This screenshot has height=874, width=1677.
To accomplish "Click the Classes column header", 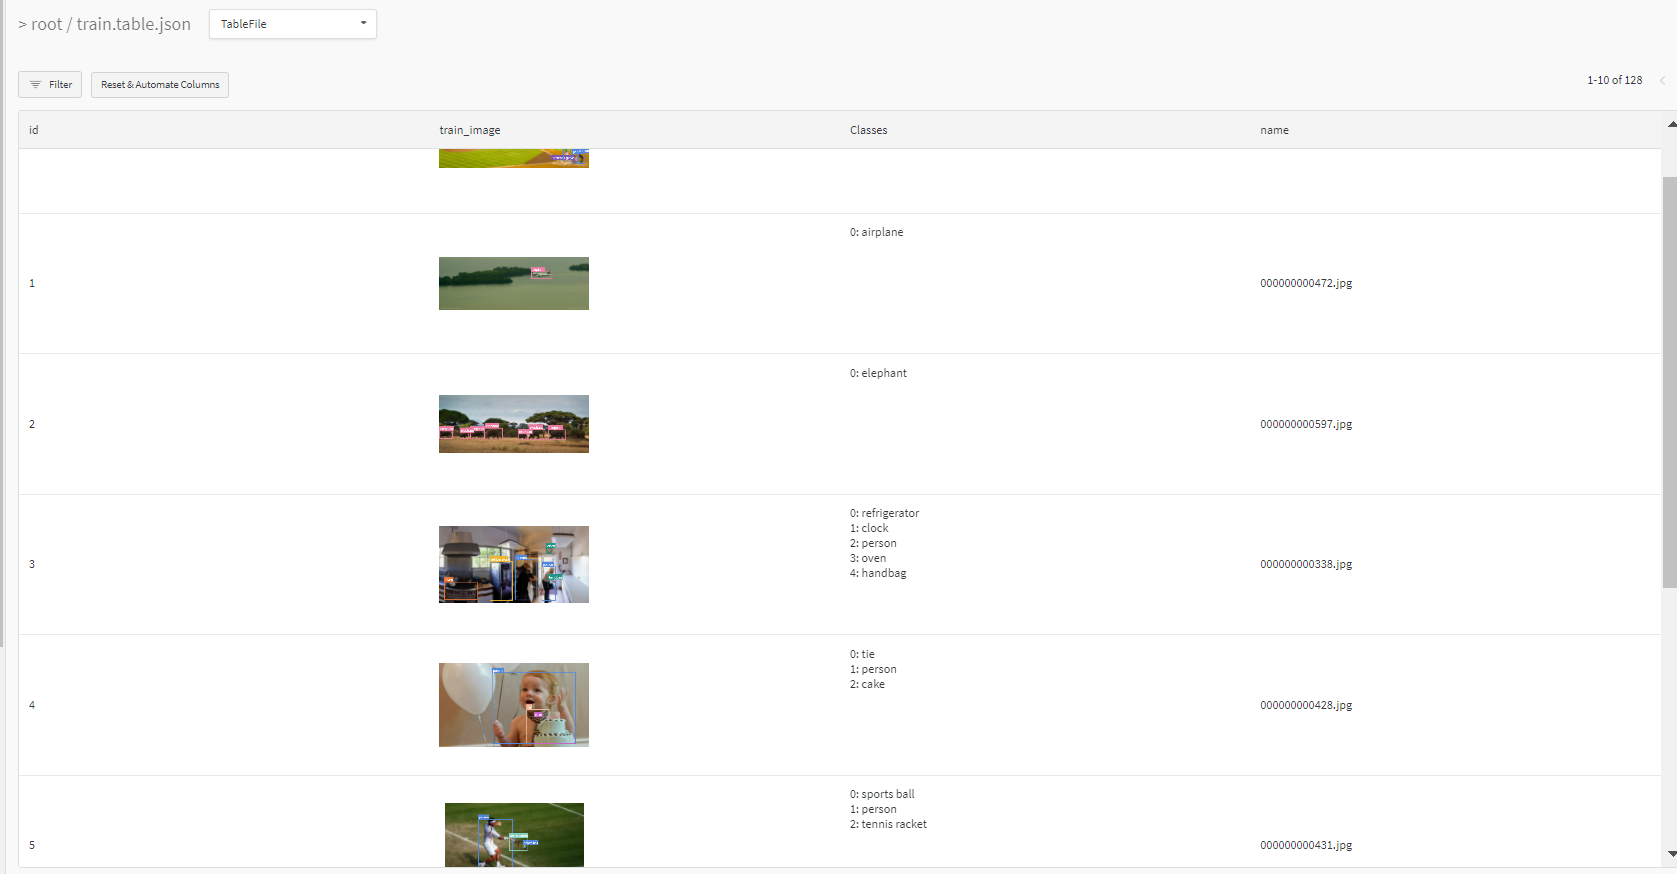I will click(868, 130).
